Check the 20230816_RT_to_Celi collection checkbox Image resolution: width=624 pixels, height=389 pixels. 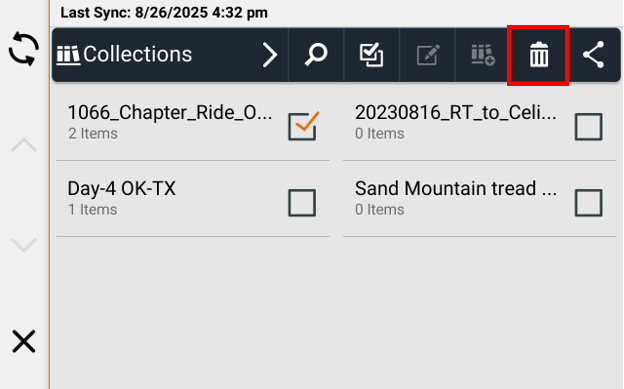pos(589,127)
